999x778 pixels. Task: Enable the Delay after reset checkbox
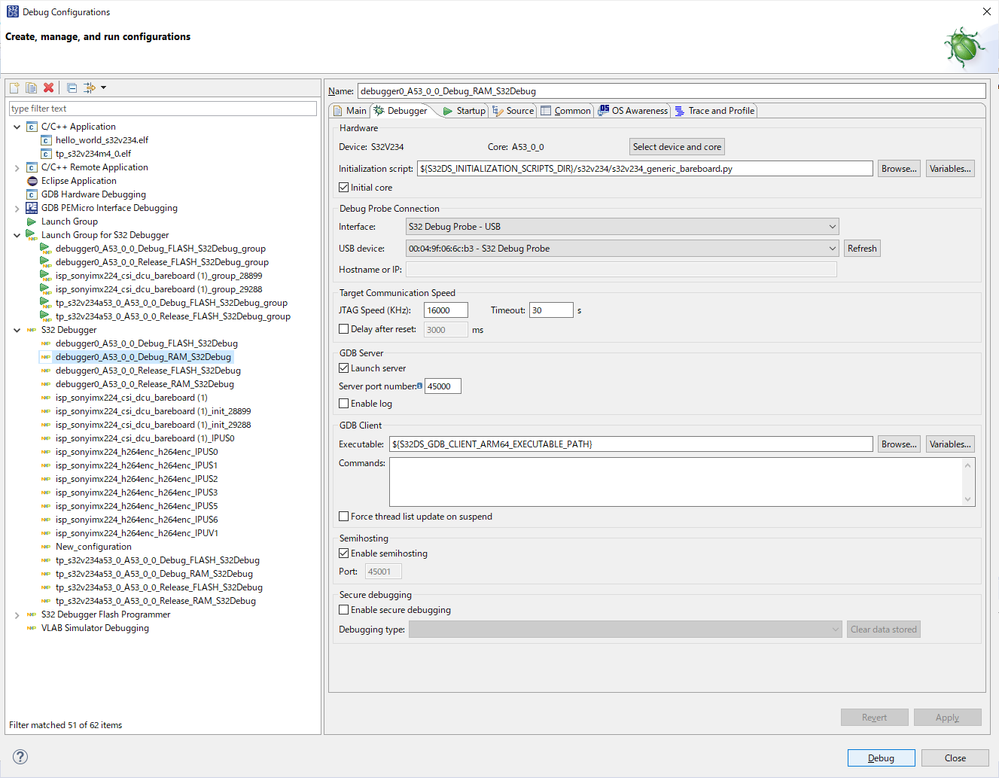pos(345,329)
